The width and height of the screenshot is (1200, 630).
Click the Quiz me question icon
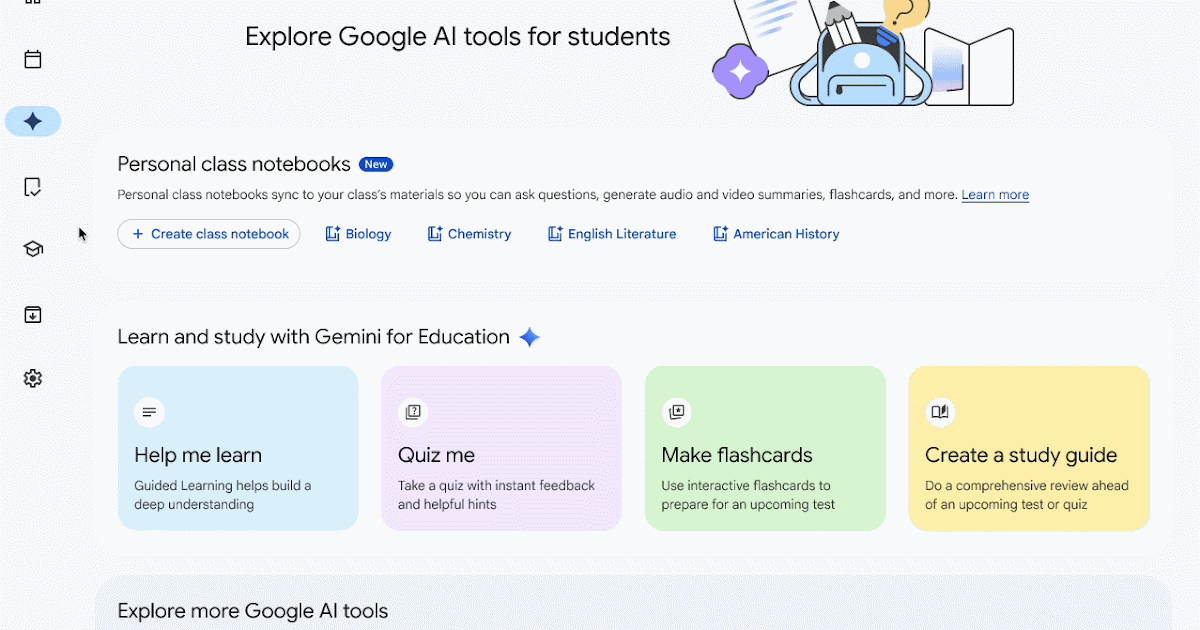(413, 412)
